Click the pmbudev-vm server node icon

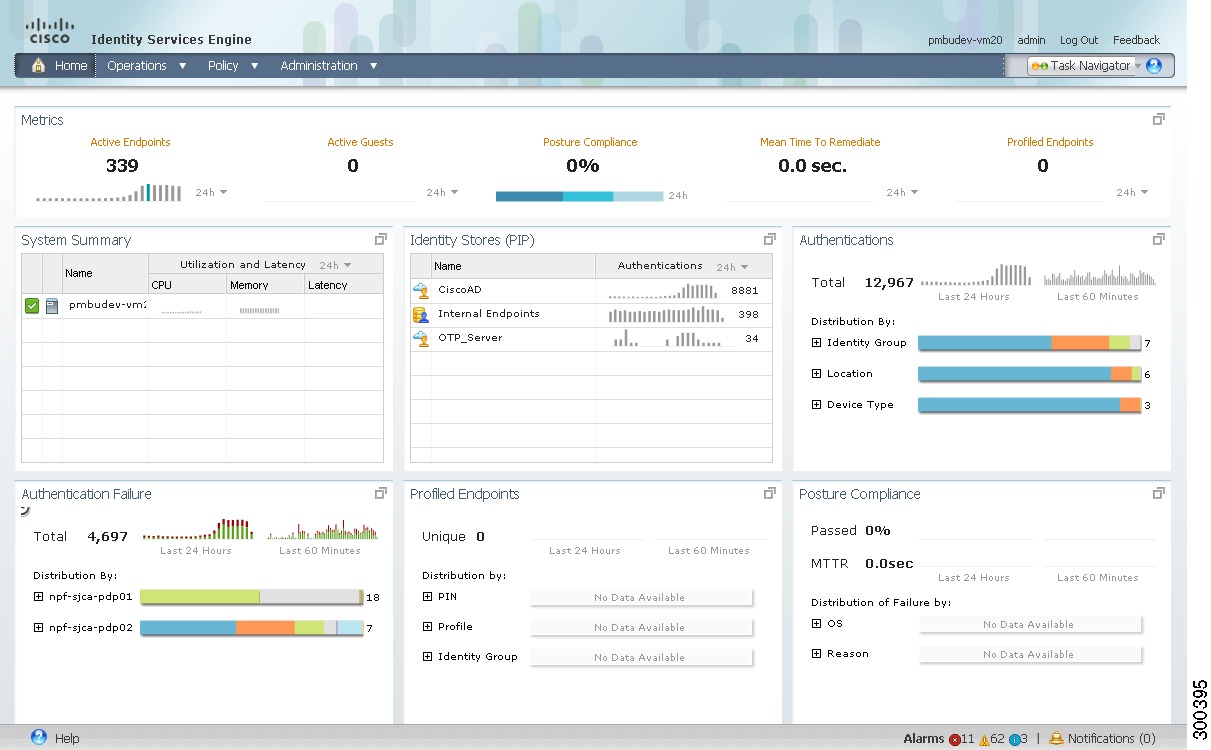53,306
